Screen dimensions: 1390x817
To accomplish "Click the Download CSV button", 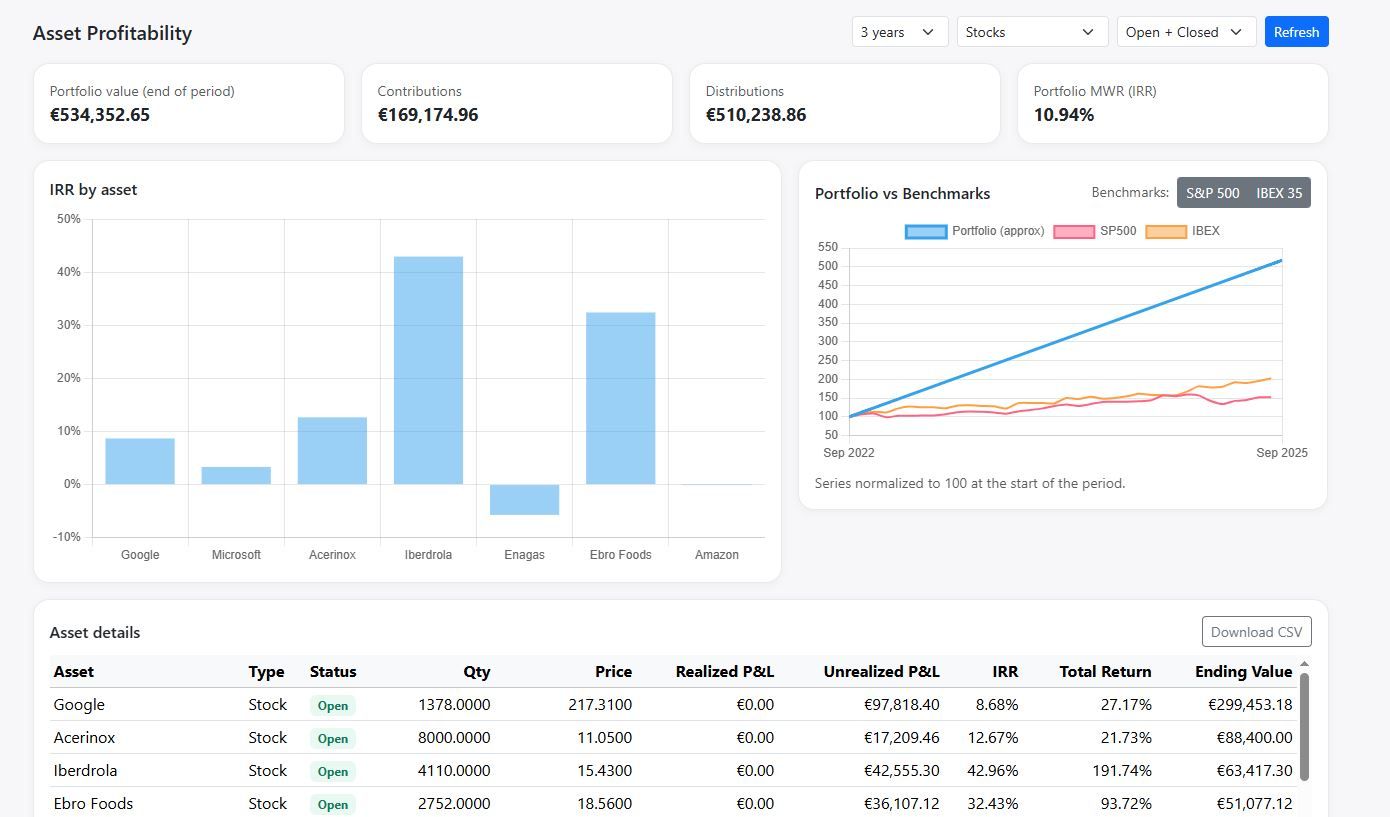I will click(1256, 631).
